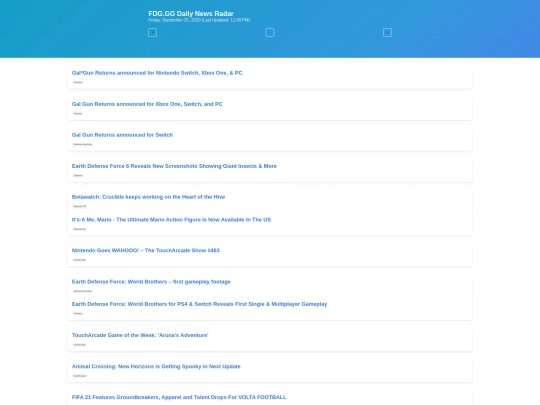
Task: Open 'Nintendo Goes WAHOOO!' TouchArcade Show #463
Action: point(145,250)
